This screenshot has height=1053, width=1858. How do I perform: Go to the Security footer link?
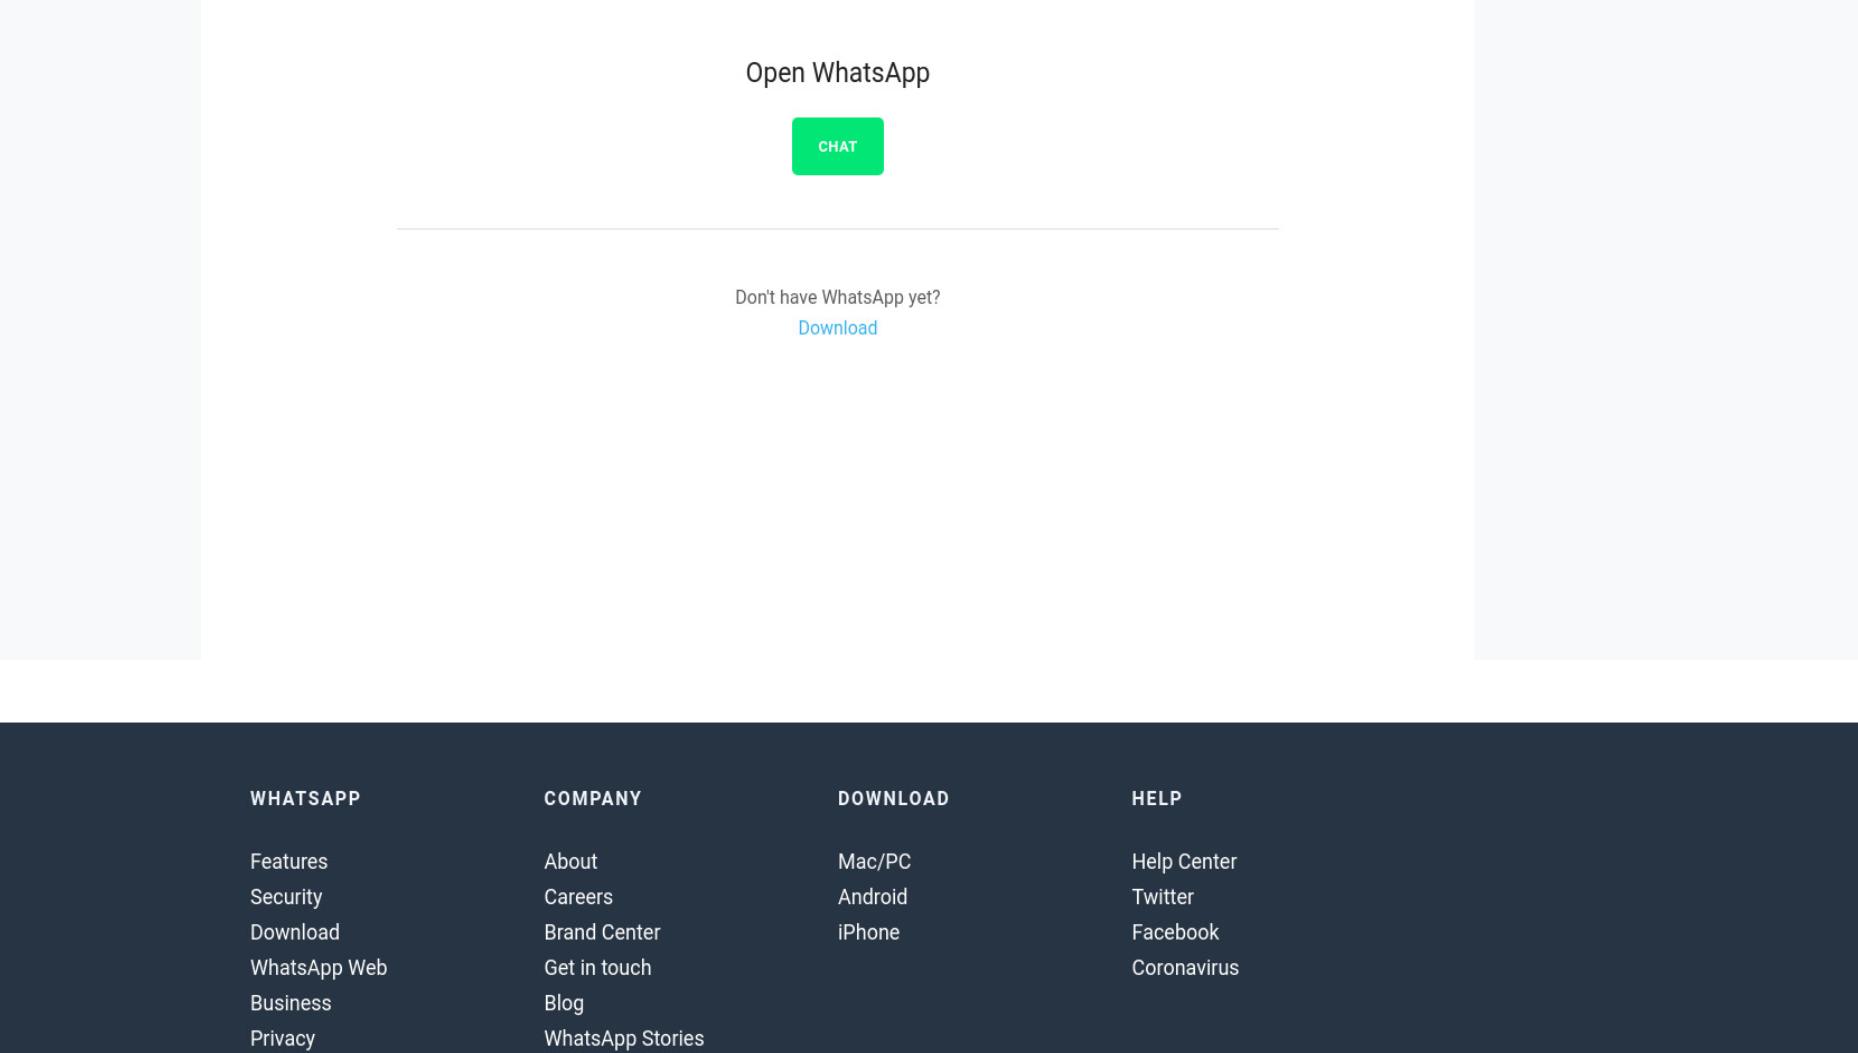coord(286,897)
